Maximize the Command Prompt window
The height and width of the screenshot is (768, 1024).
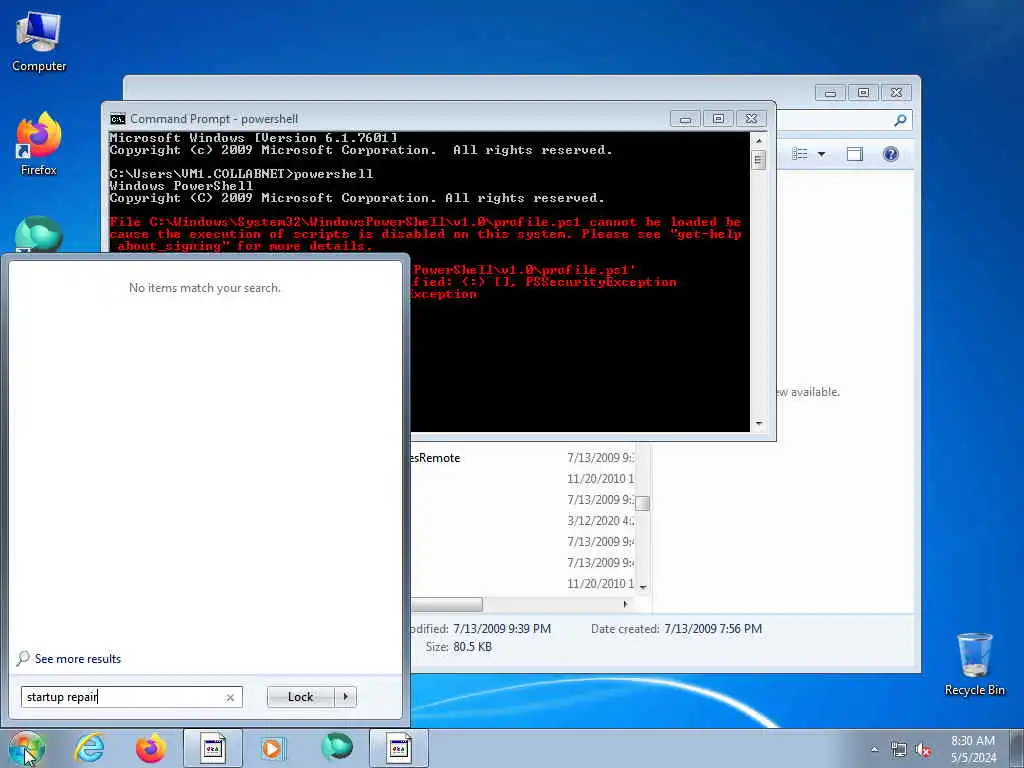coord(718,119)
